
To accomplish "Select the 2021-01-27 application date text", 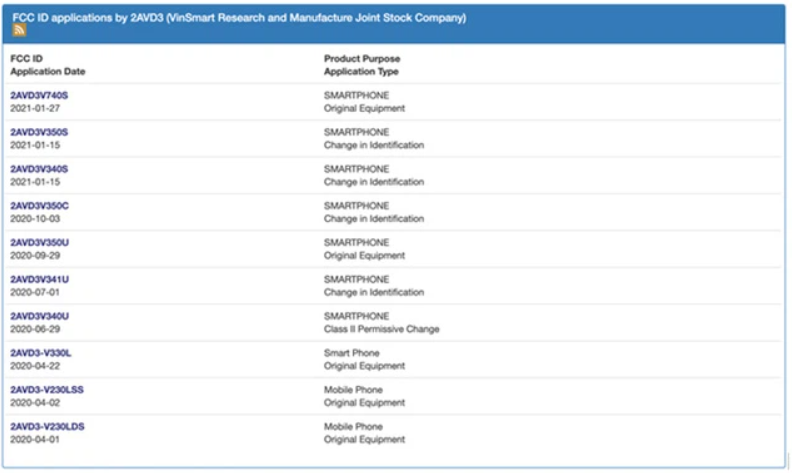I will pyautogui.click(x=35, y=109).
